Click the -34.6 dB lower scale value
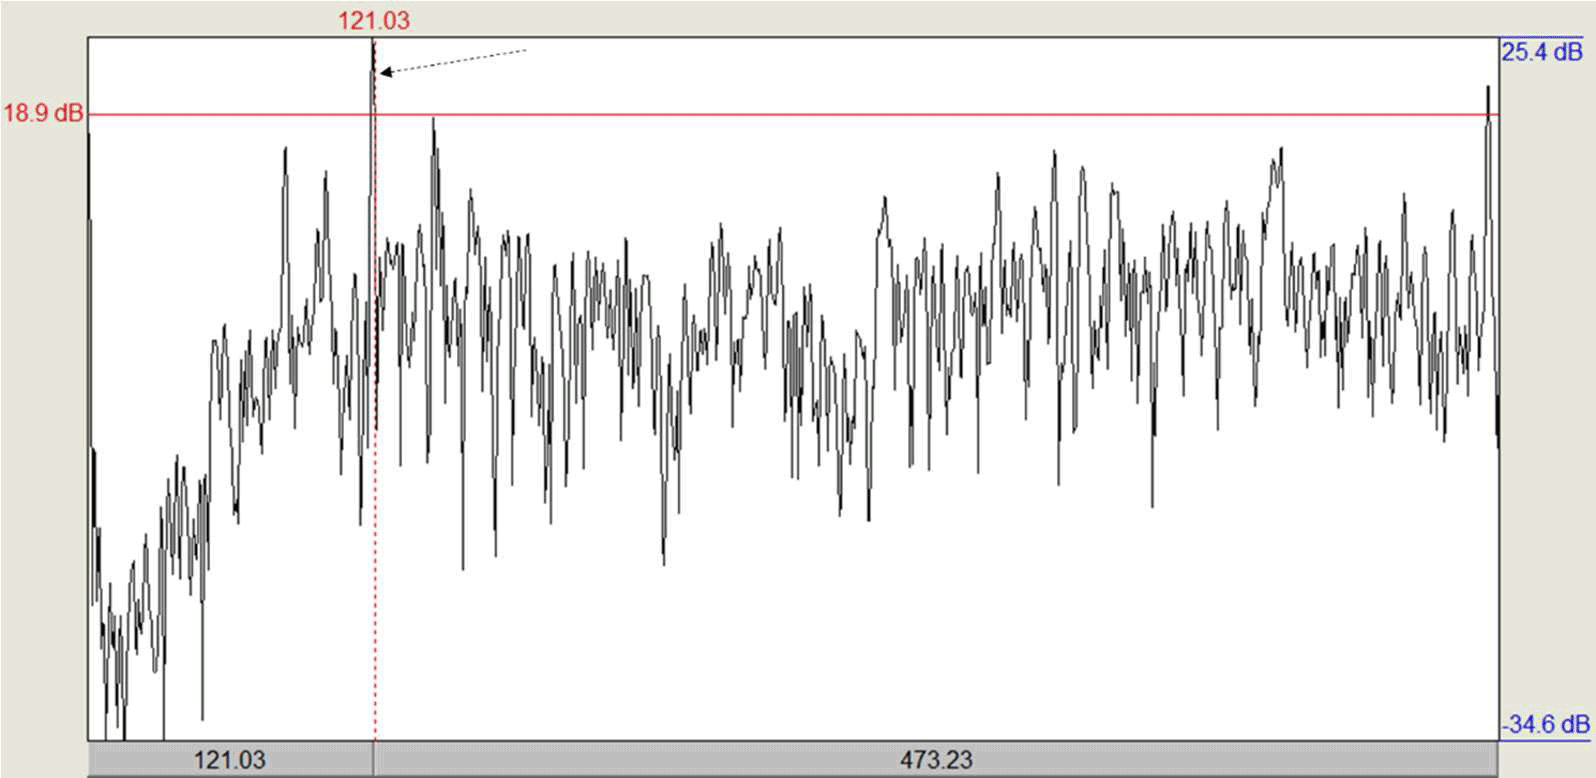This screenshot has height=778, width=1596. (1545, 724)
